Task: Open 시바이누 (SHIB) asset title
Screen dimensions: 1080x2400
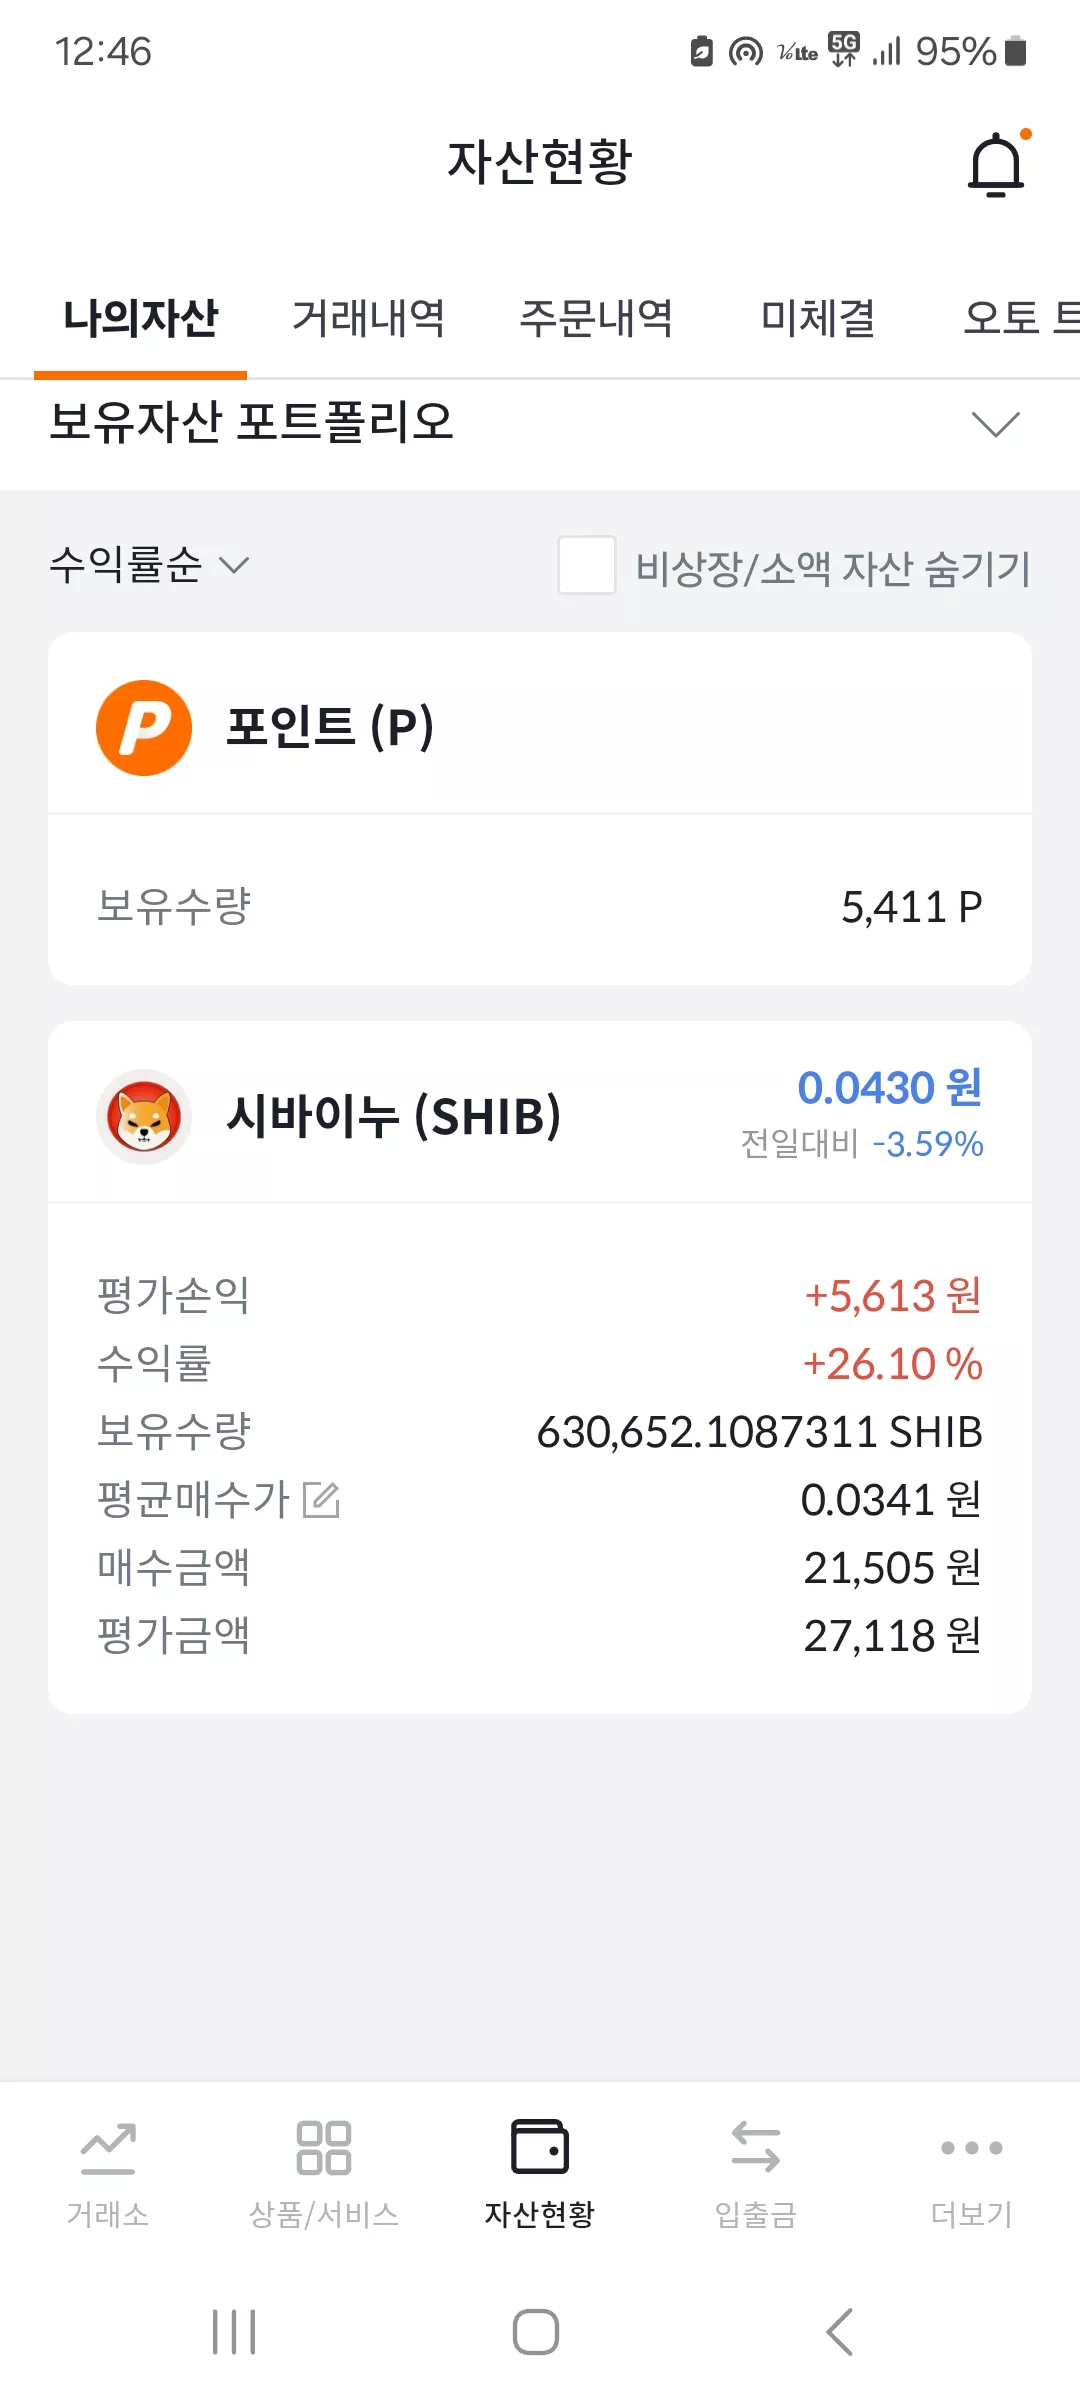Action: click(394, 1116)
